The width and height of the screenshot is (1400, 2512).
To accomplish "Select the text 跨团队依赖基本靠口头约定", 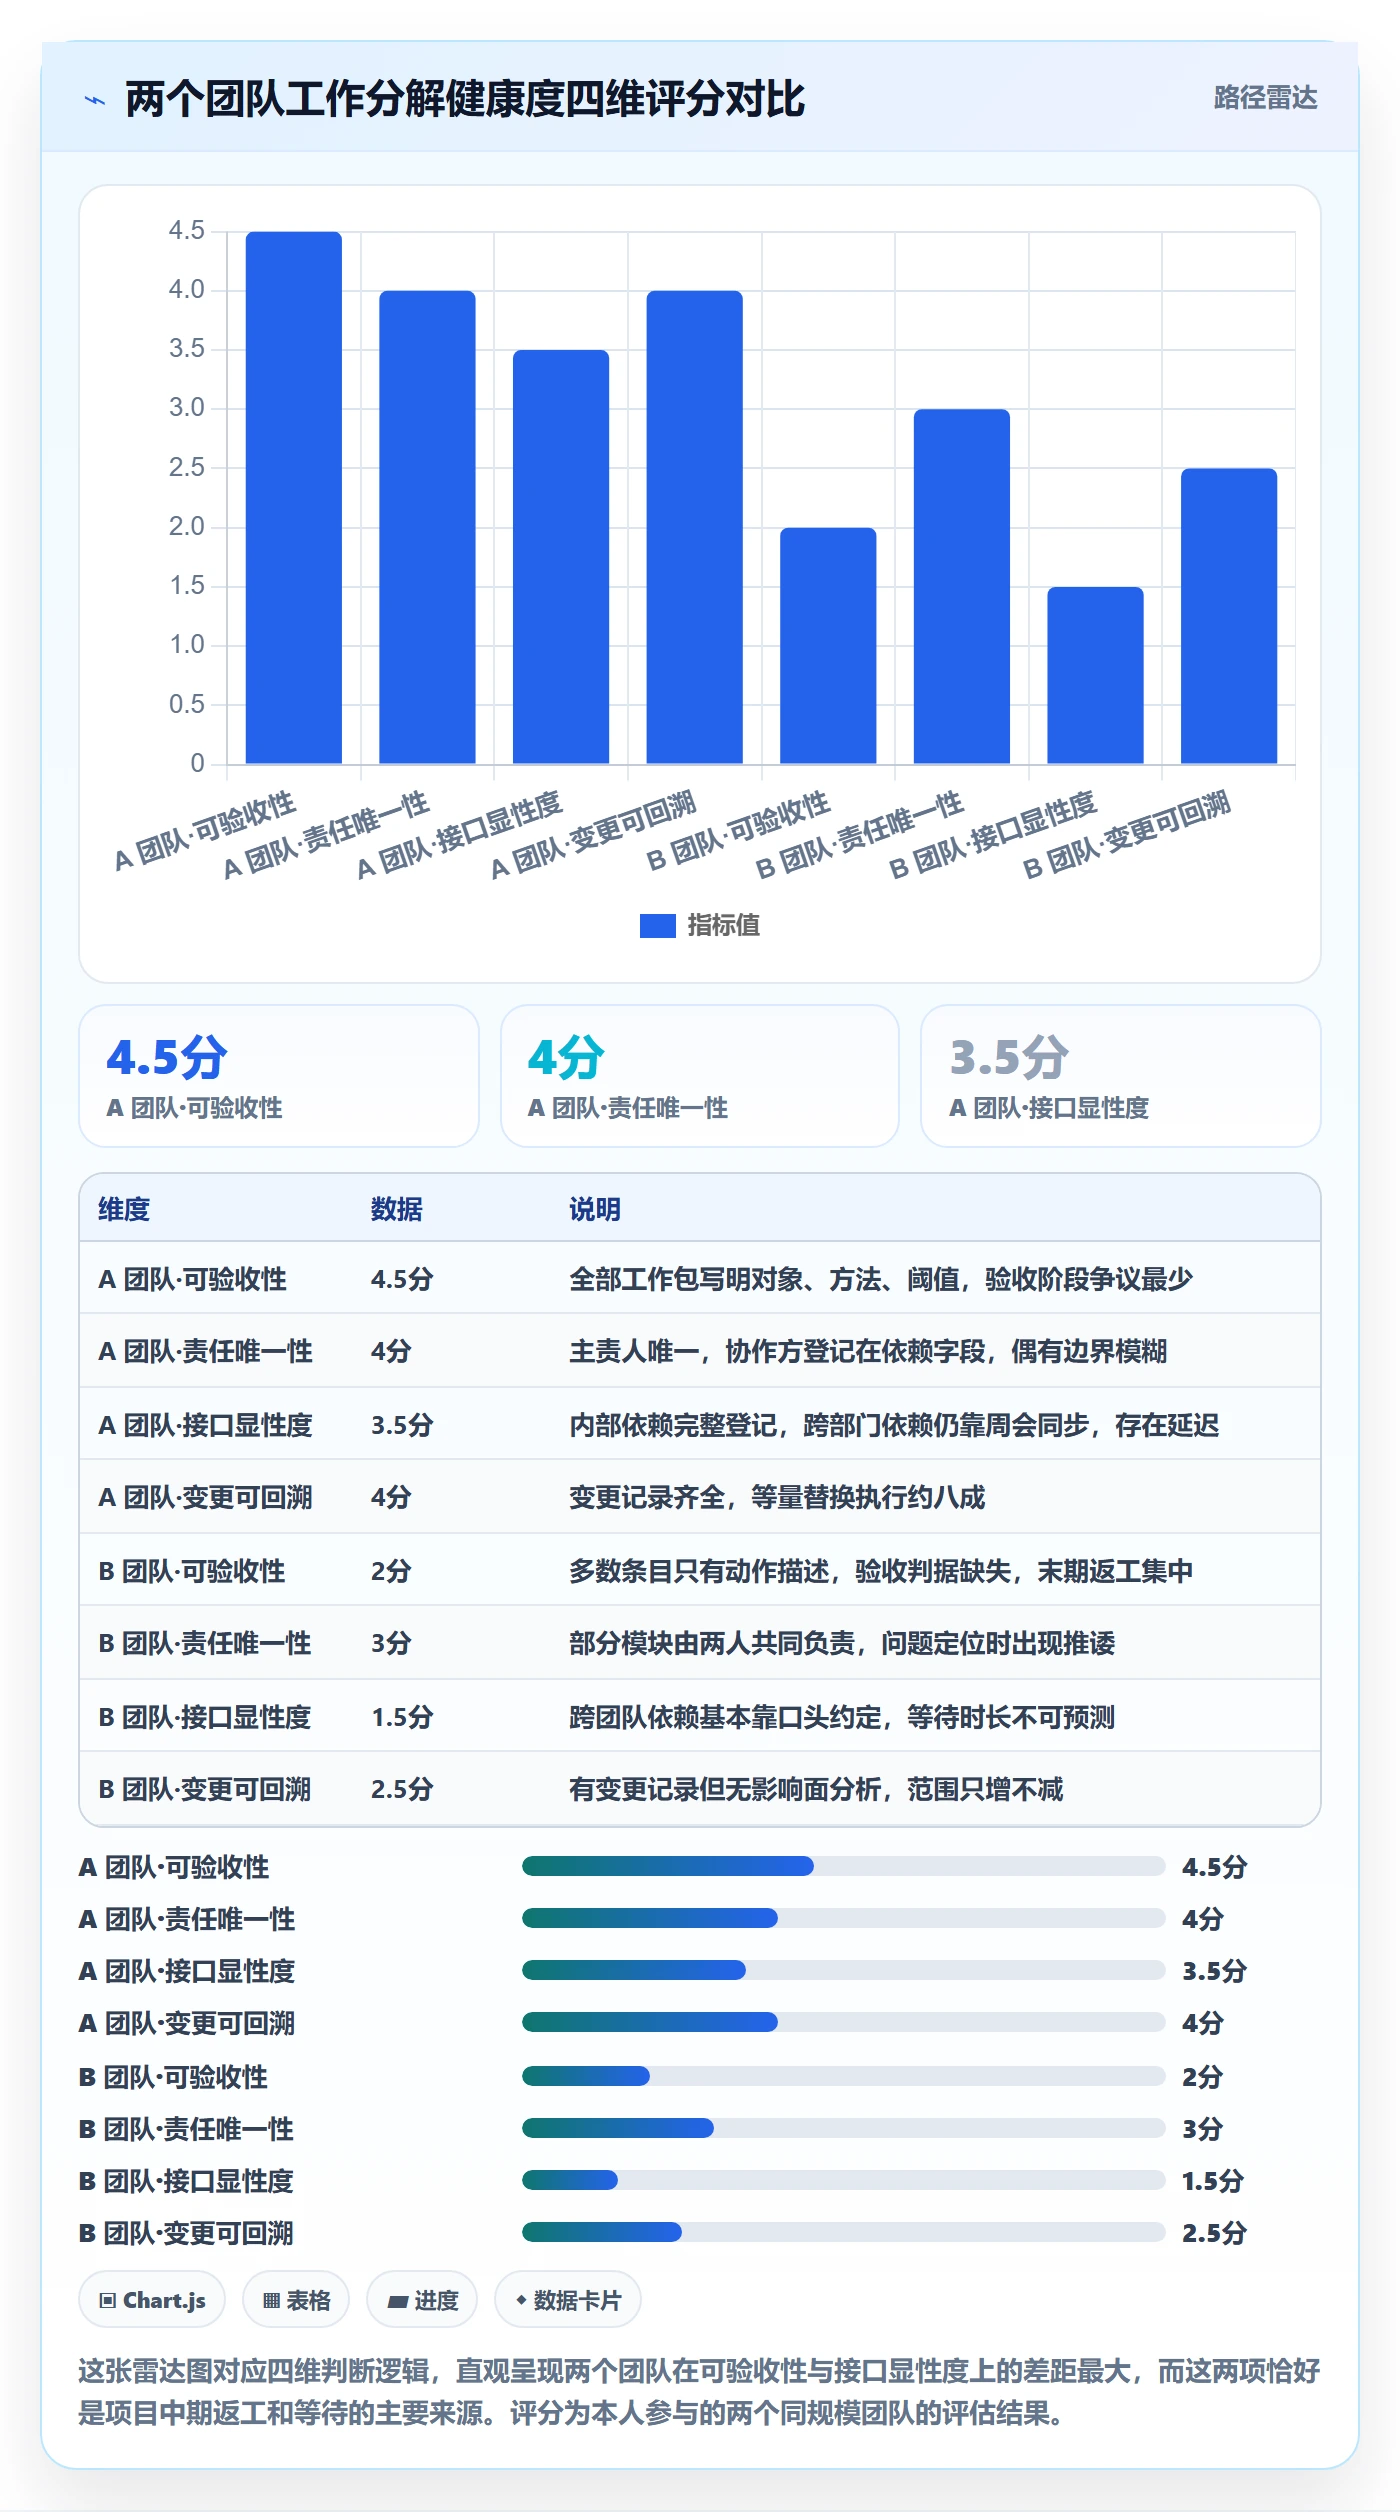I will [725, 1717].
